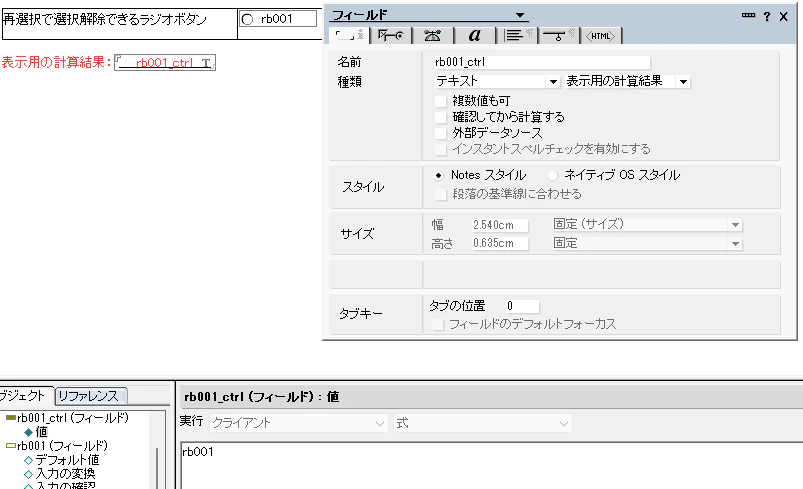Select the rb001_ctrl computed field on form
This screenshot has width=803, height=489.
165,63
